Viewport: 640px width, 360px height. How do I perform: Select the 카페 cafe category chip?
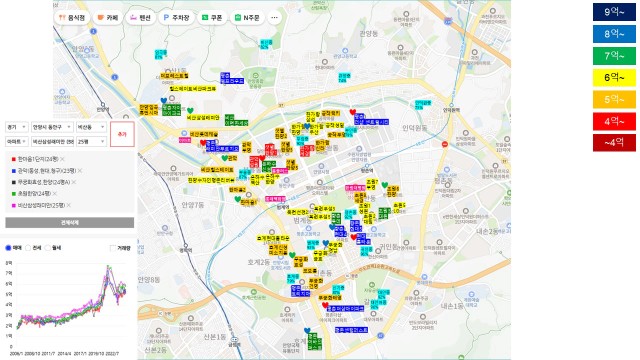[x=108, y=18]
